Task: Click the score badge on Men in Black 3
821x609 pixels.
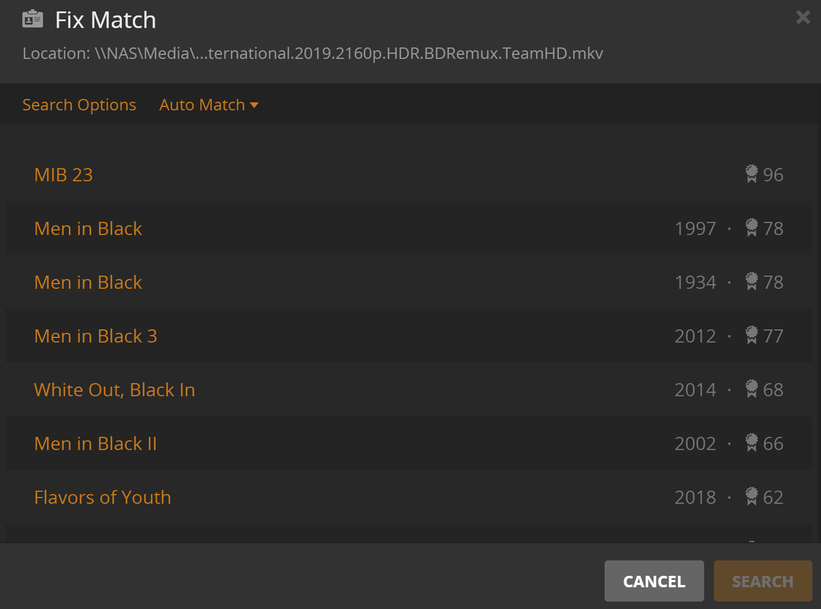Action: [751, 336]
